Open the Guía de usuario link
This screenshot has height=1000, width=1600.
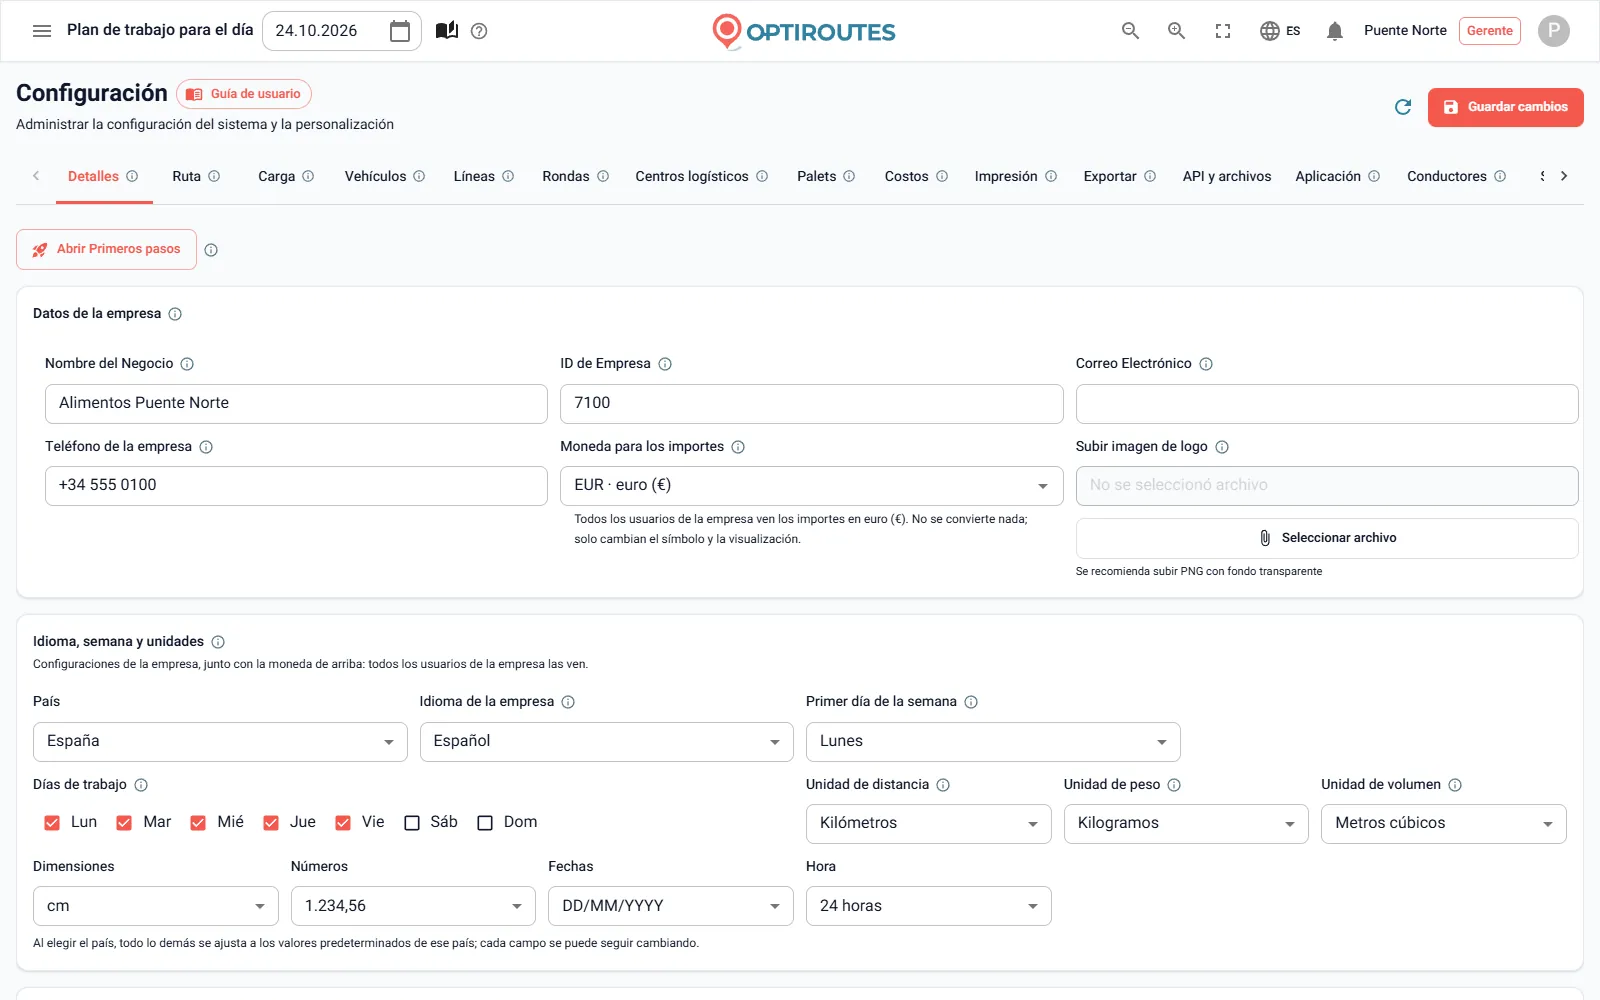click(x=244, y=94)
